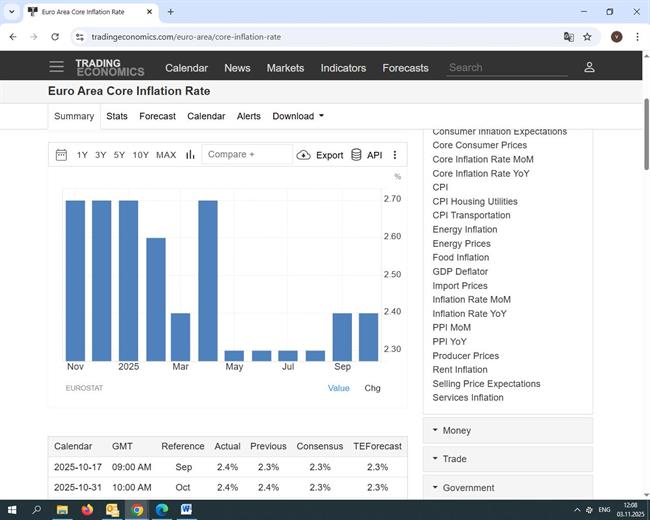The width and height of the screenshot is (650, 520).
Task: Open Indicators in the top navigation
Action: click(x=343, y=68)
